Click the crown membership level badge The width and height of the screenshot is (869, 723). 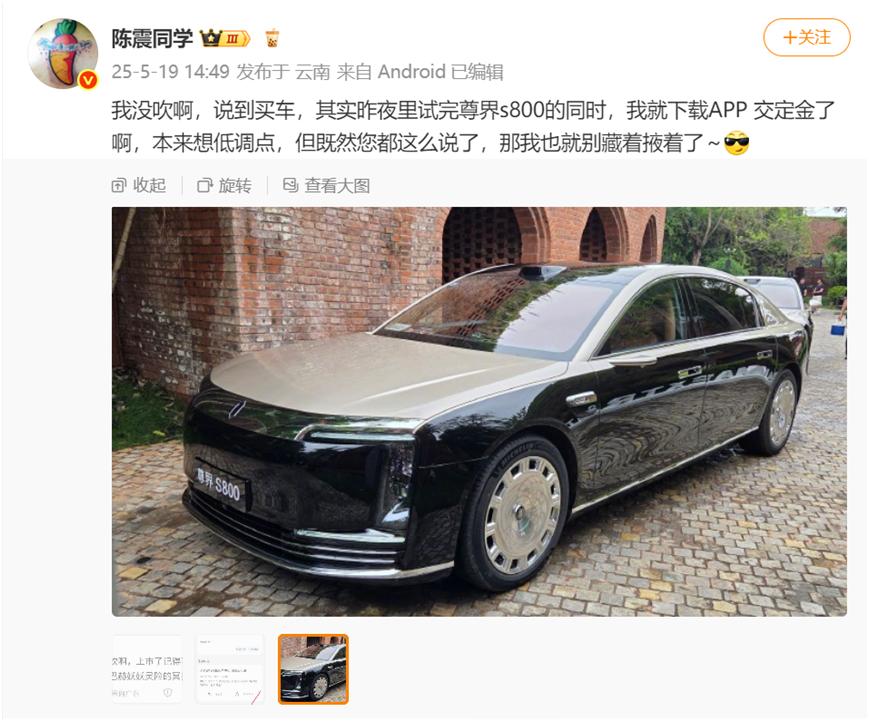(226, 38)
